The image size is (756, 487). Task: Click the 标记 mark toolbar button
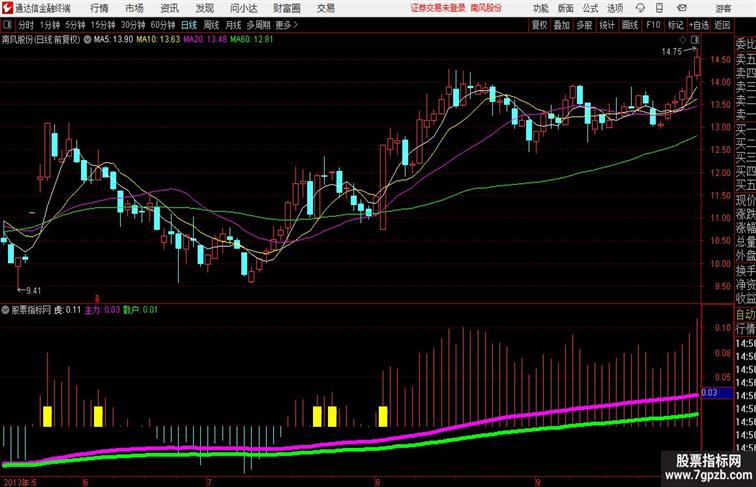coord(675,25)
